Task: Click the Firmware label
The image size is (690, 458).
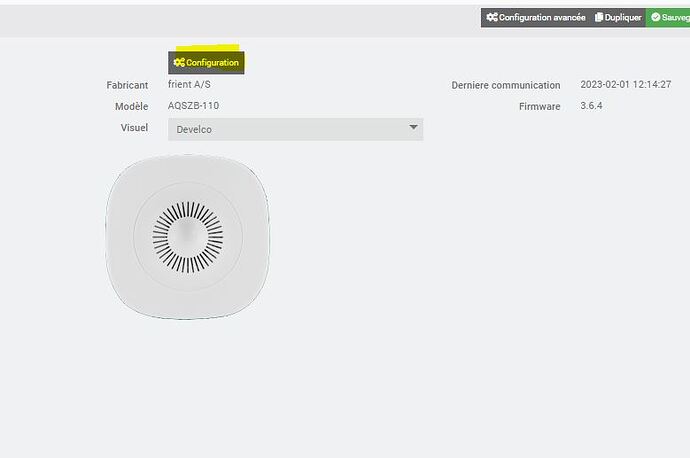Action: [540, 106]
